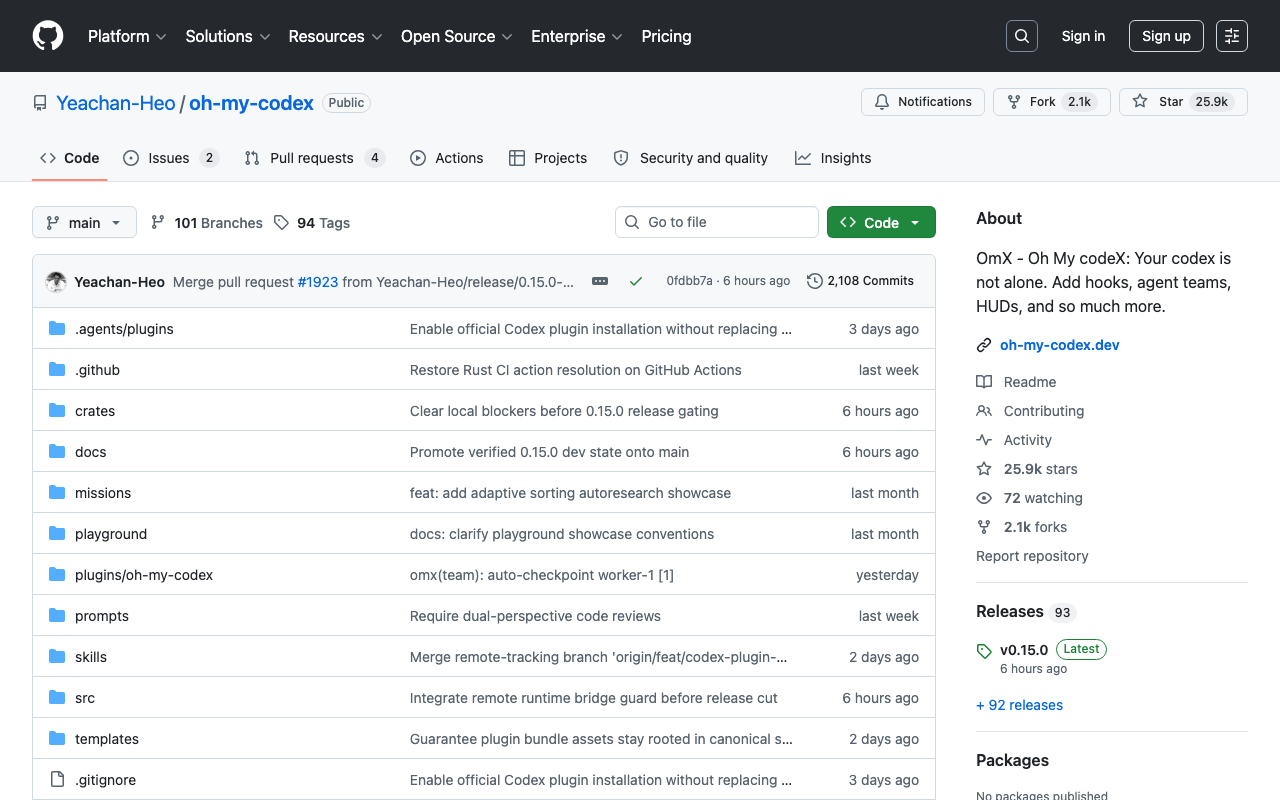Viewport: 1280px width, 800px height.
Task: Open the Yeachan-Heo owner profile link
Action: pyautogui.click(x=116, y=103)
